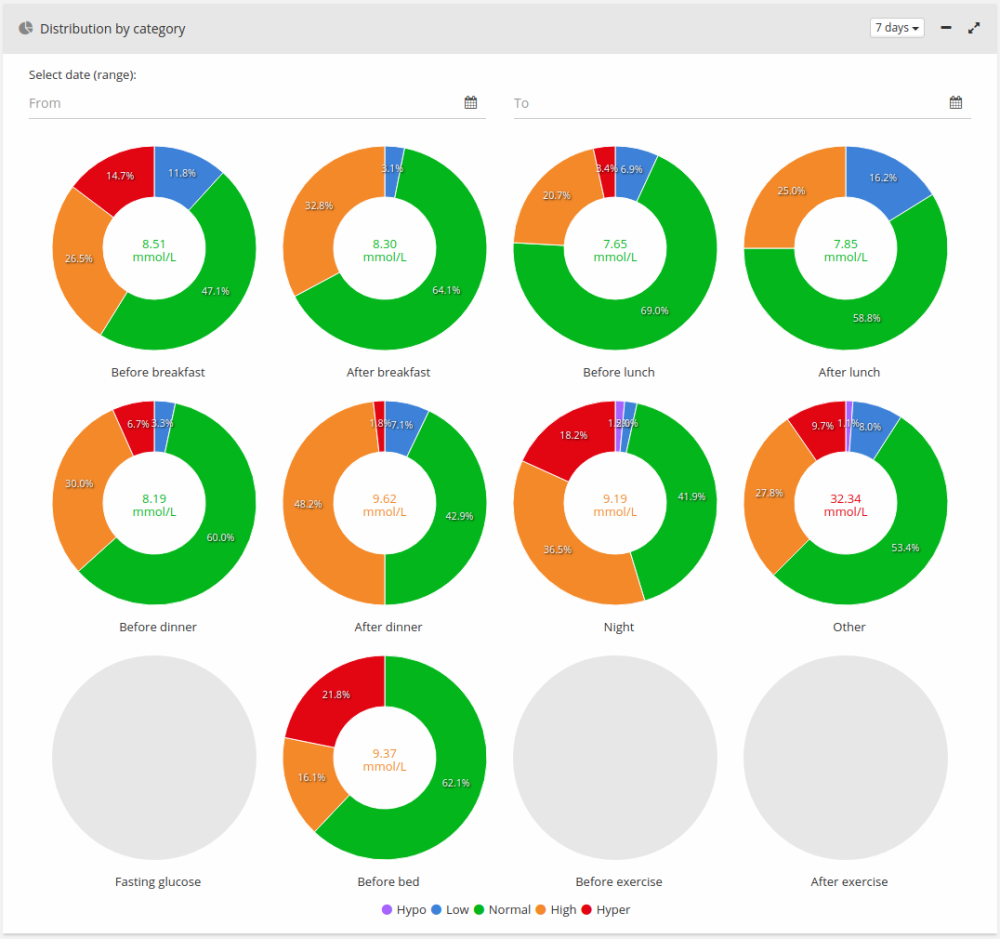This screenshot has width=1000, height=939.
Task: Open the calendar picker for the From date
Action: (470, 101)
